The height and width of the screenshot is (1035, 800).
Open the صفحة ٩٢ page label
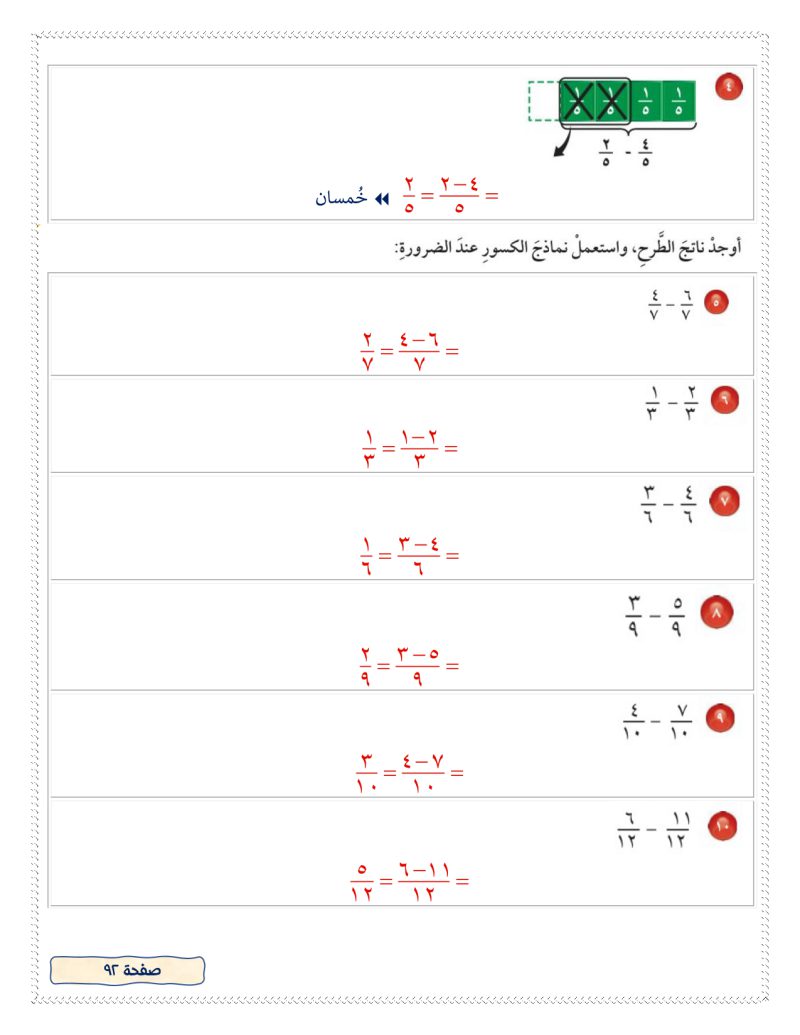(x=127, y=969)
